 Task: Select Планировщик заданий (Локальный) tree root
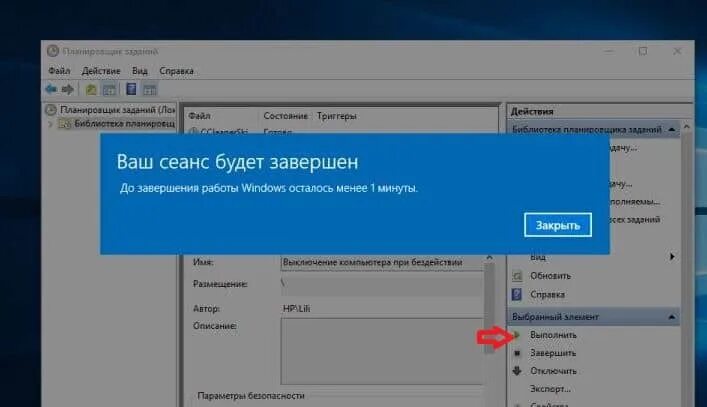coord(117,110)
